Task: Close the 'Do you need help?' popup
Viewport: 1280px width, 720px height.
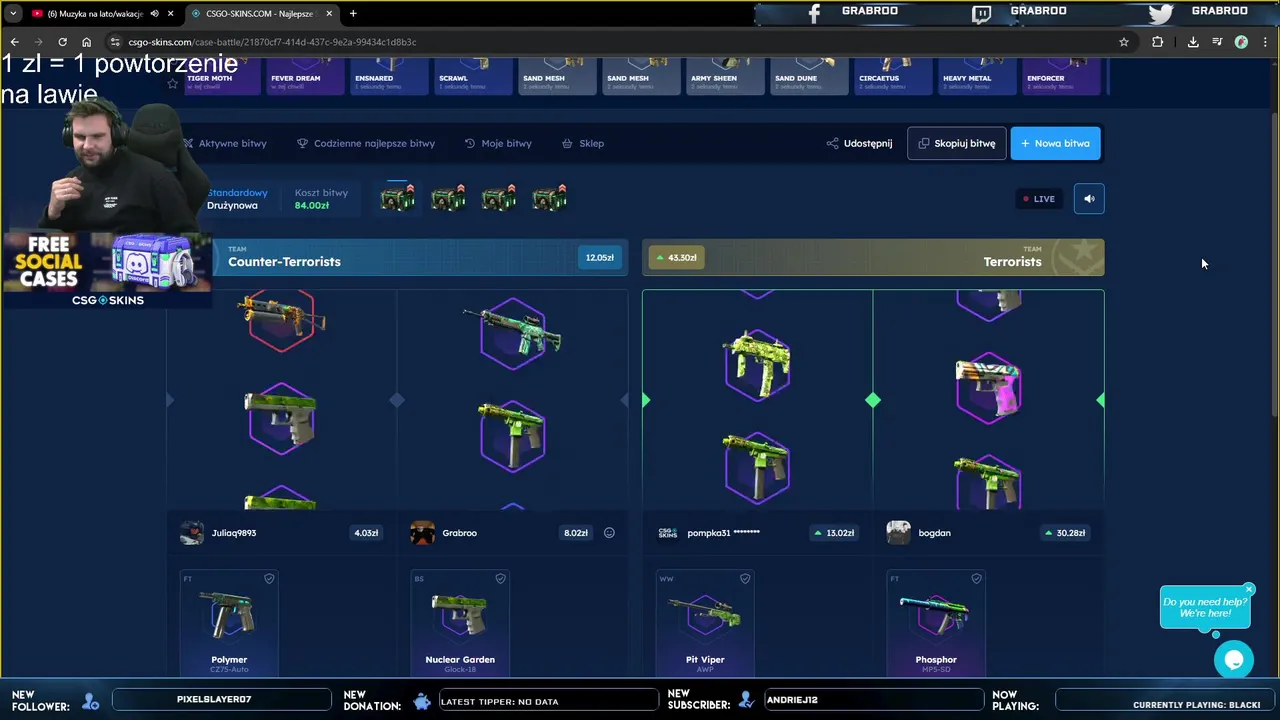Action: click(x=1249, y=590)
